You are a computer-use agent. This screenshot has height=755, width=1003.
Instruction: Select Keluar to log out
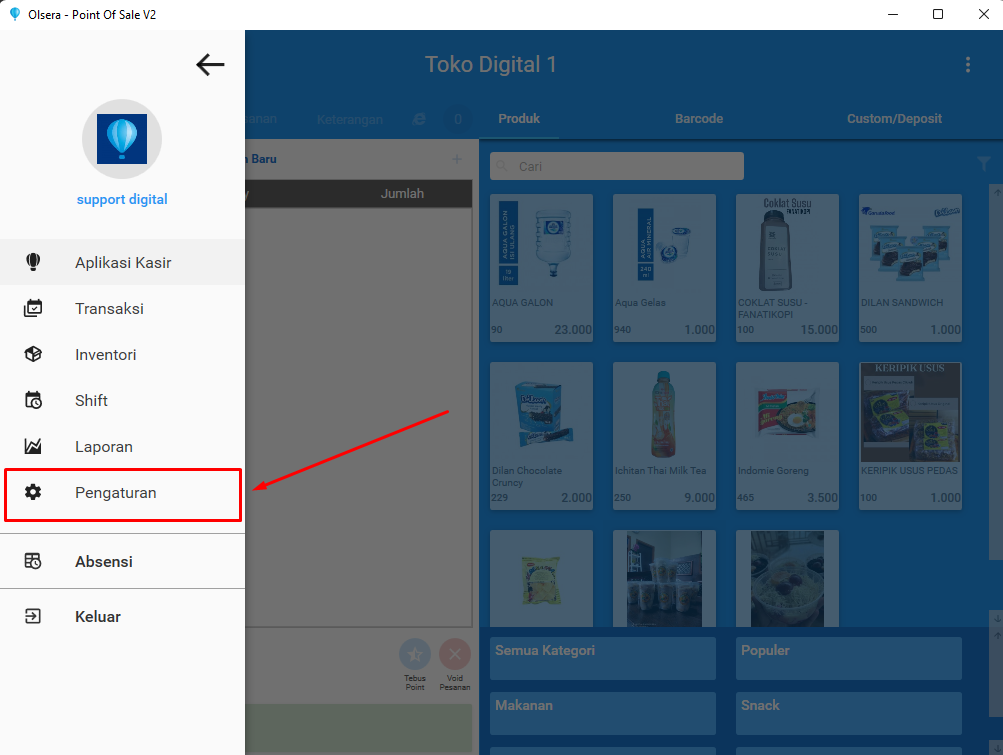122,616
